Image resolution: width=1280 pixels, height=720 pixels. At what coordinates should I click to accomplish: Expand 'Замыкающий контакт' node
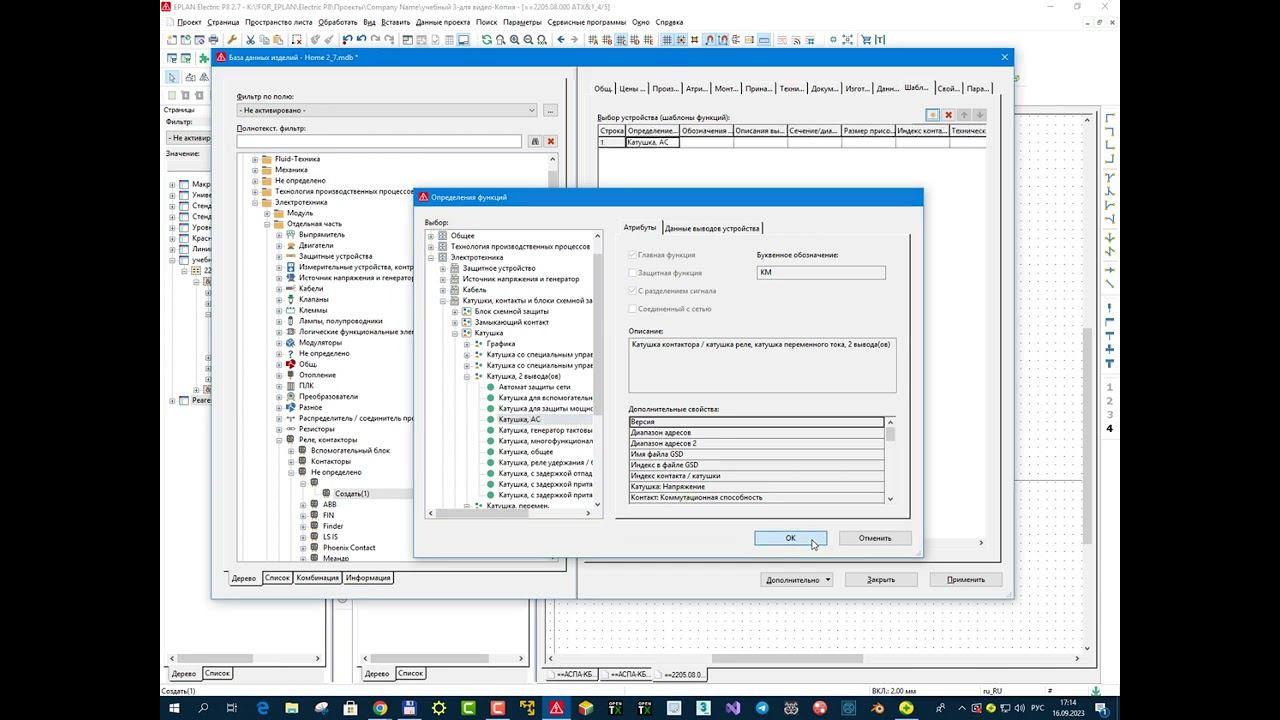pyautogui.click(x=455, y=322)
